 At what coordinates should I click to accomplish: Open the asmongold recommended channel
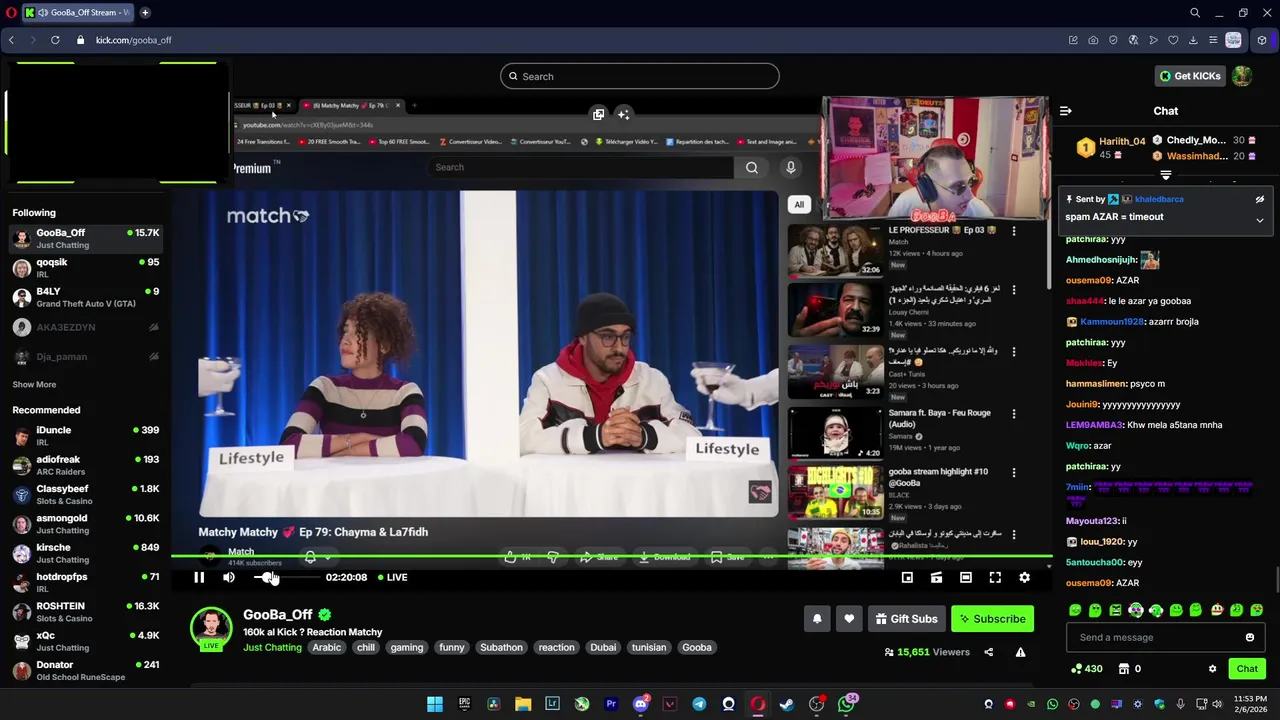pos(85,524)
